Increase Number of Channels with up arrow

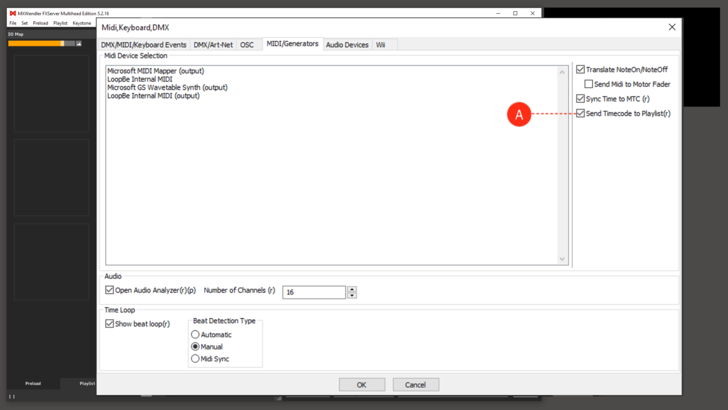pos(352,289)
